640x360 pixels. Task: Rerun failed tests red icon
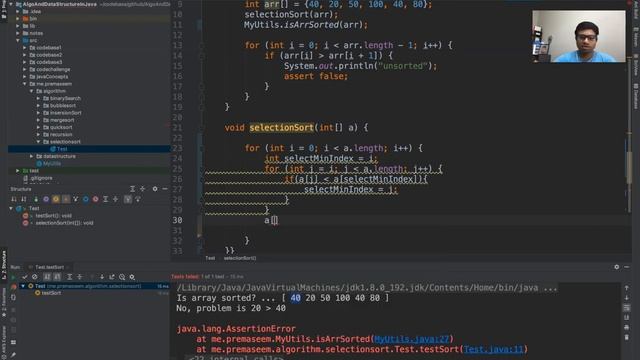point(13,287)
